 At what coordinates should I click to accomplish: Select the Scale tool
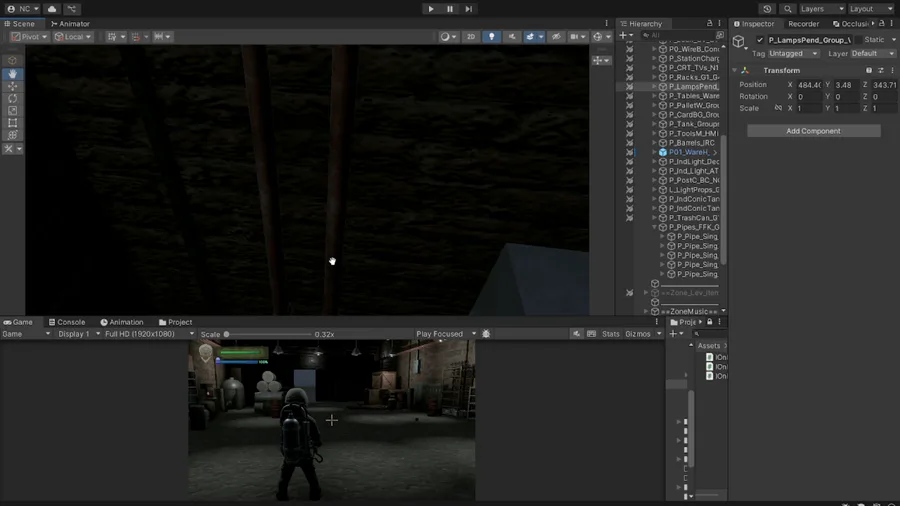(12, 111)
